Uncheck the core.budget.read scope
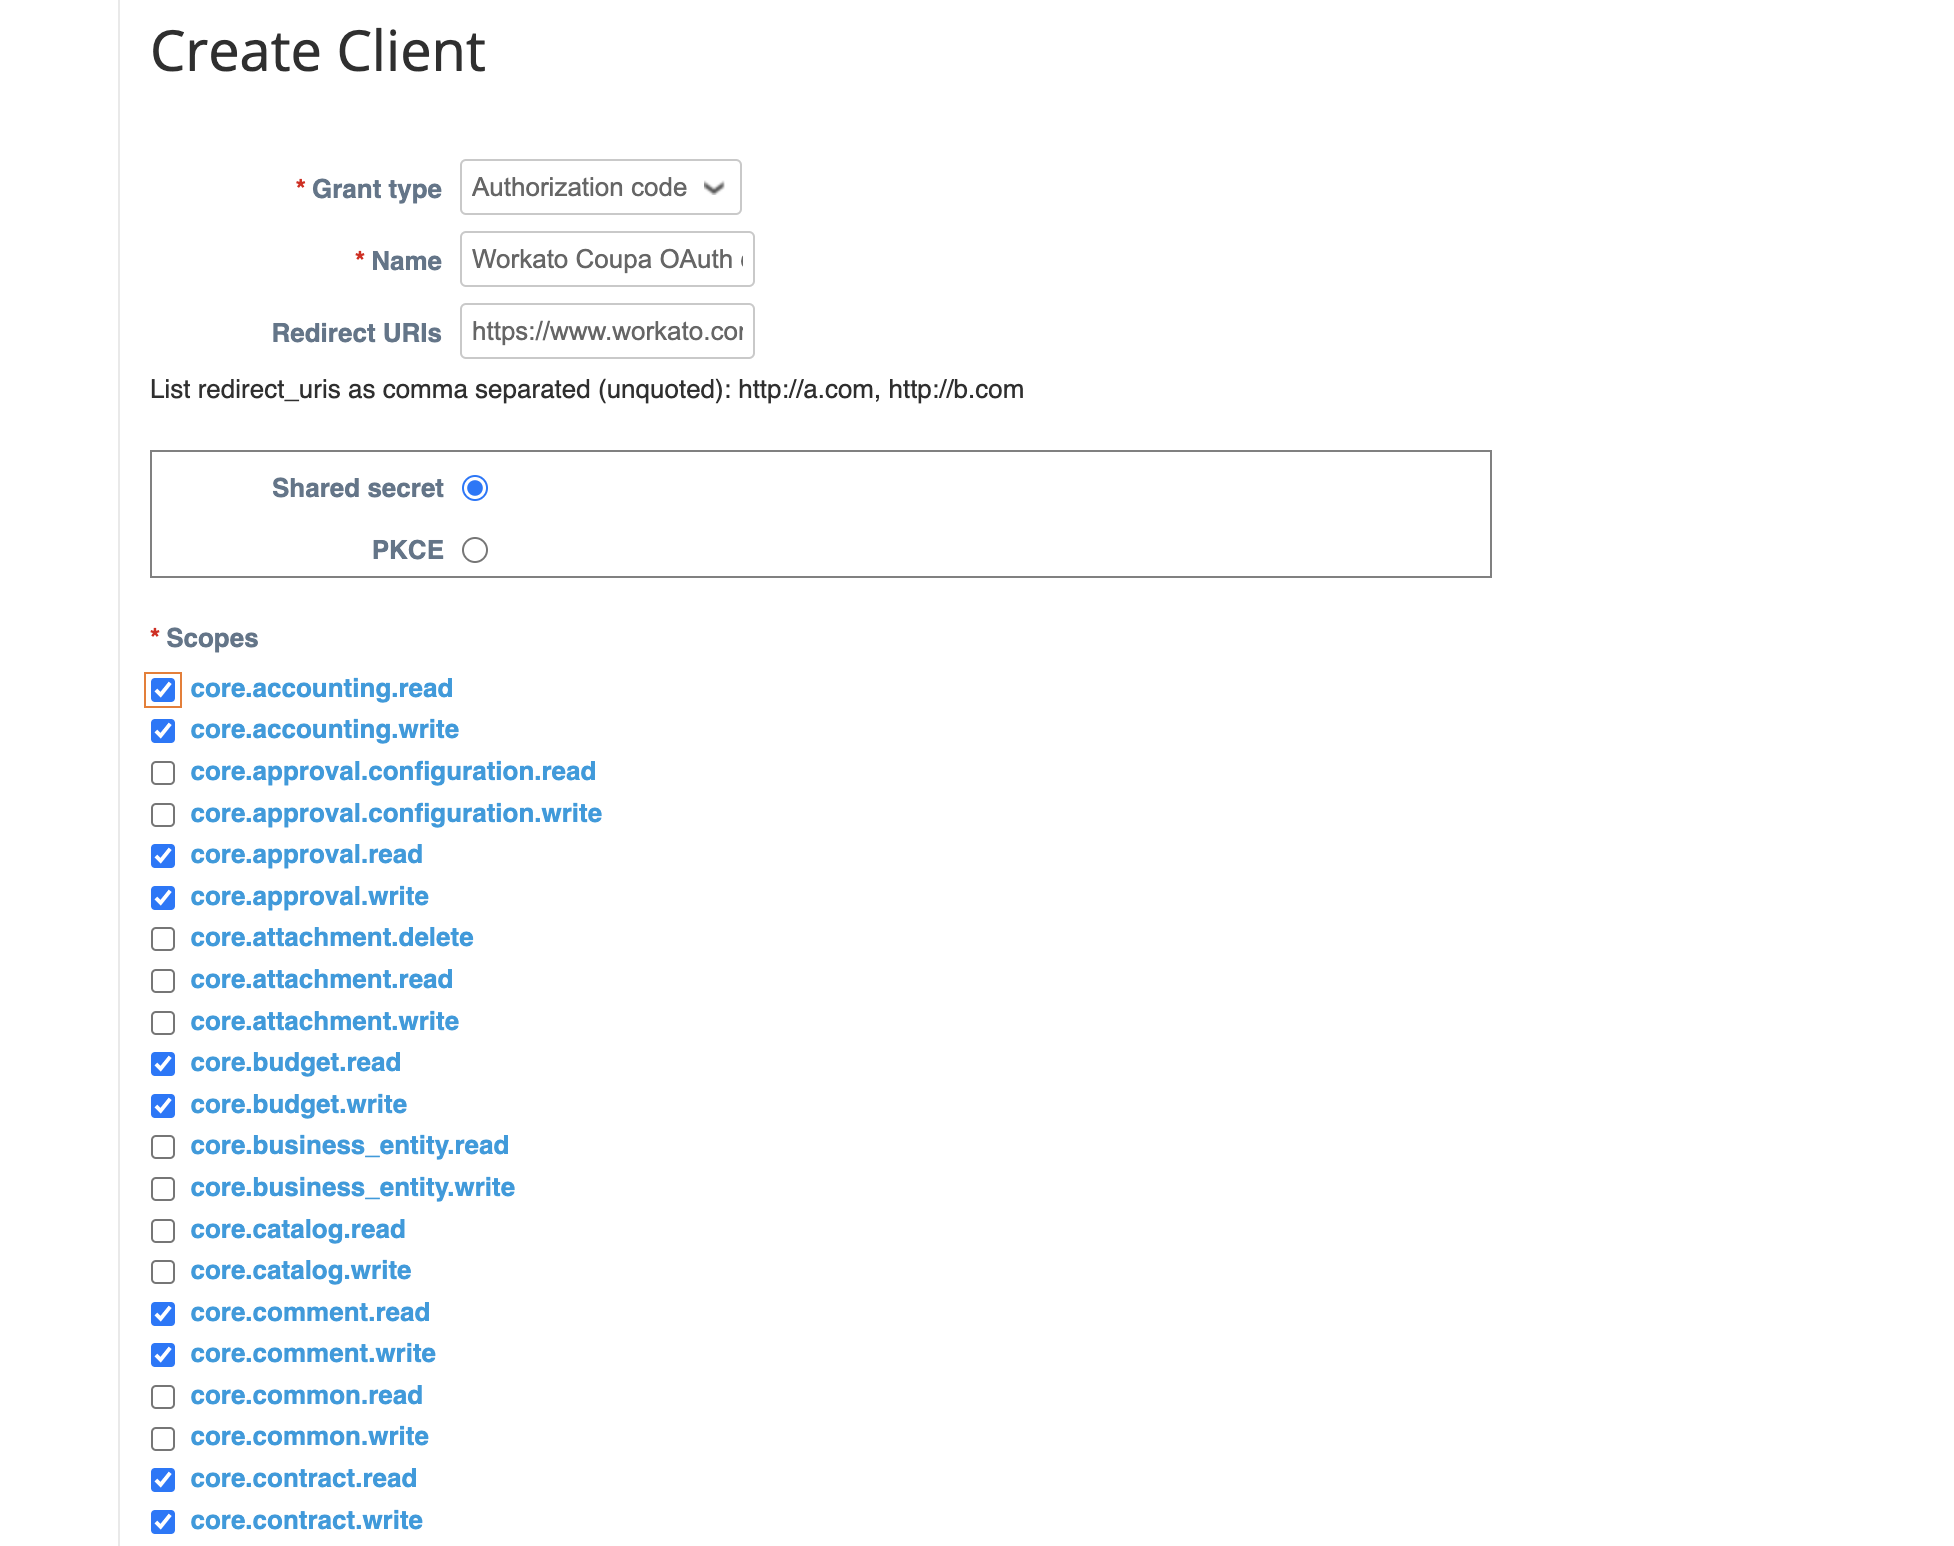 click(163, 1064)
